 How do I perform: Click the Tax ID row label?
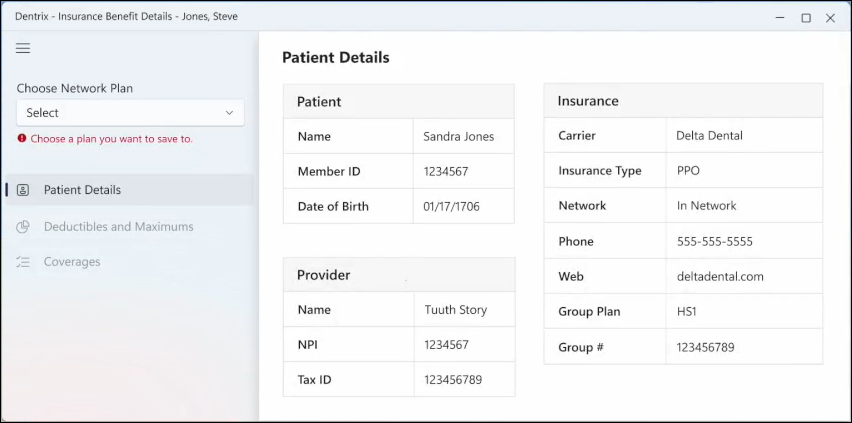315,380
